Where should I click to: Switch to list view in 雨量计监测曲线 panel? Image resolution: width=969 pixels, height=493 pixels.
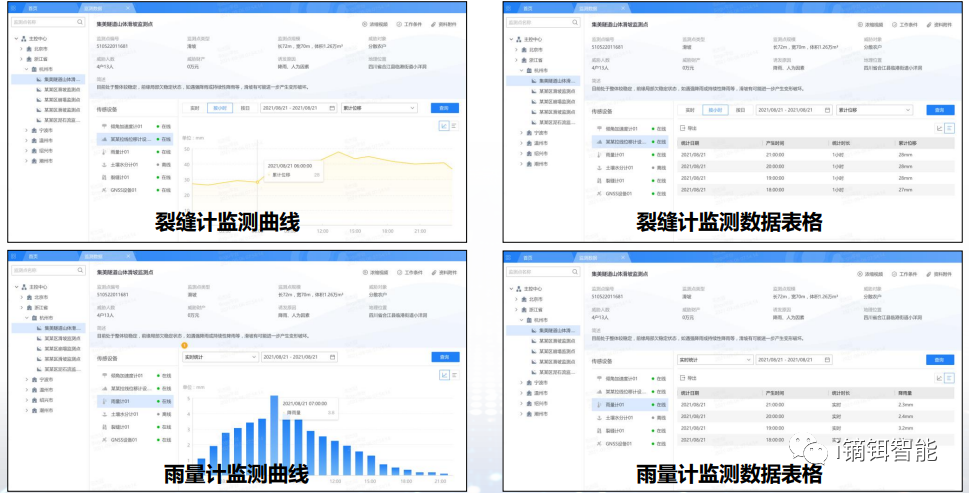[454, 375]
